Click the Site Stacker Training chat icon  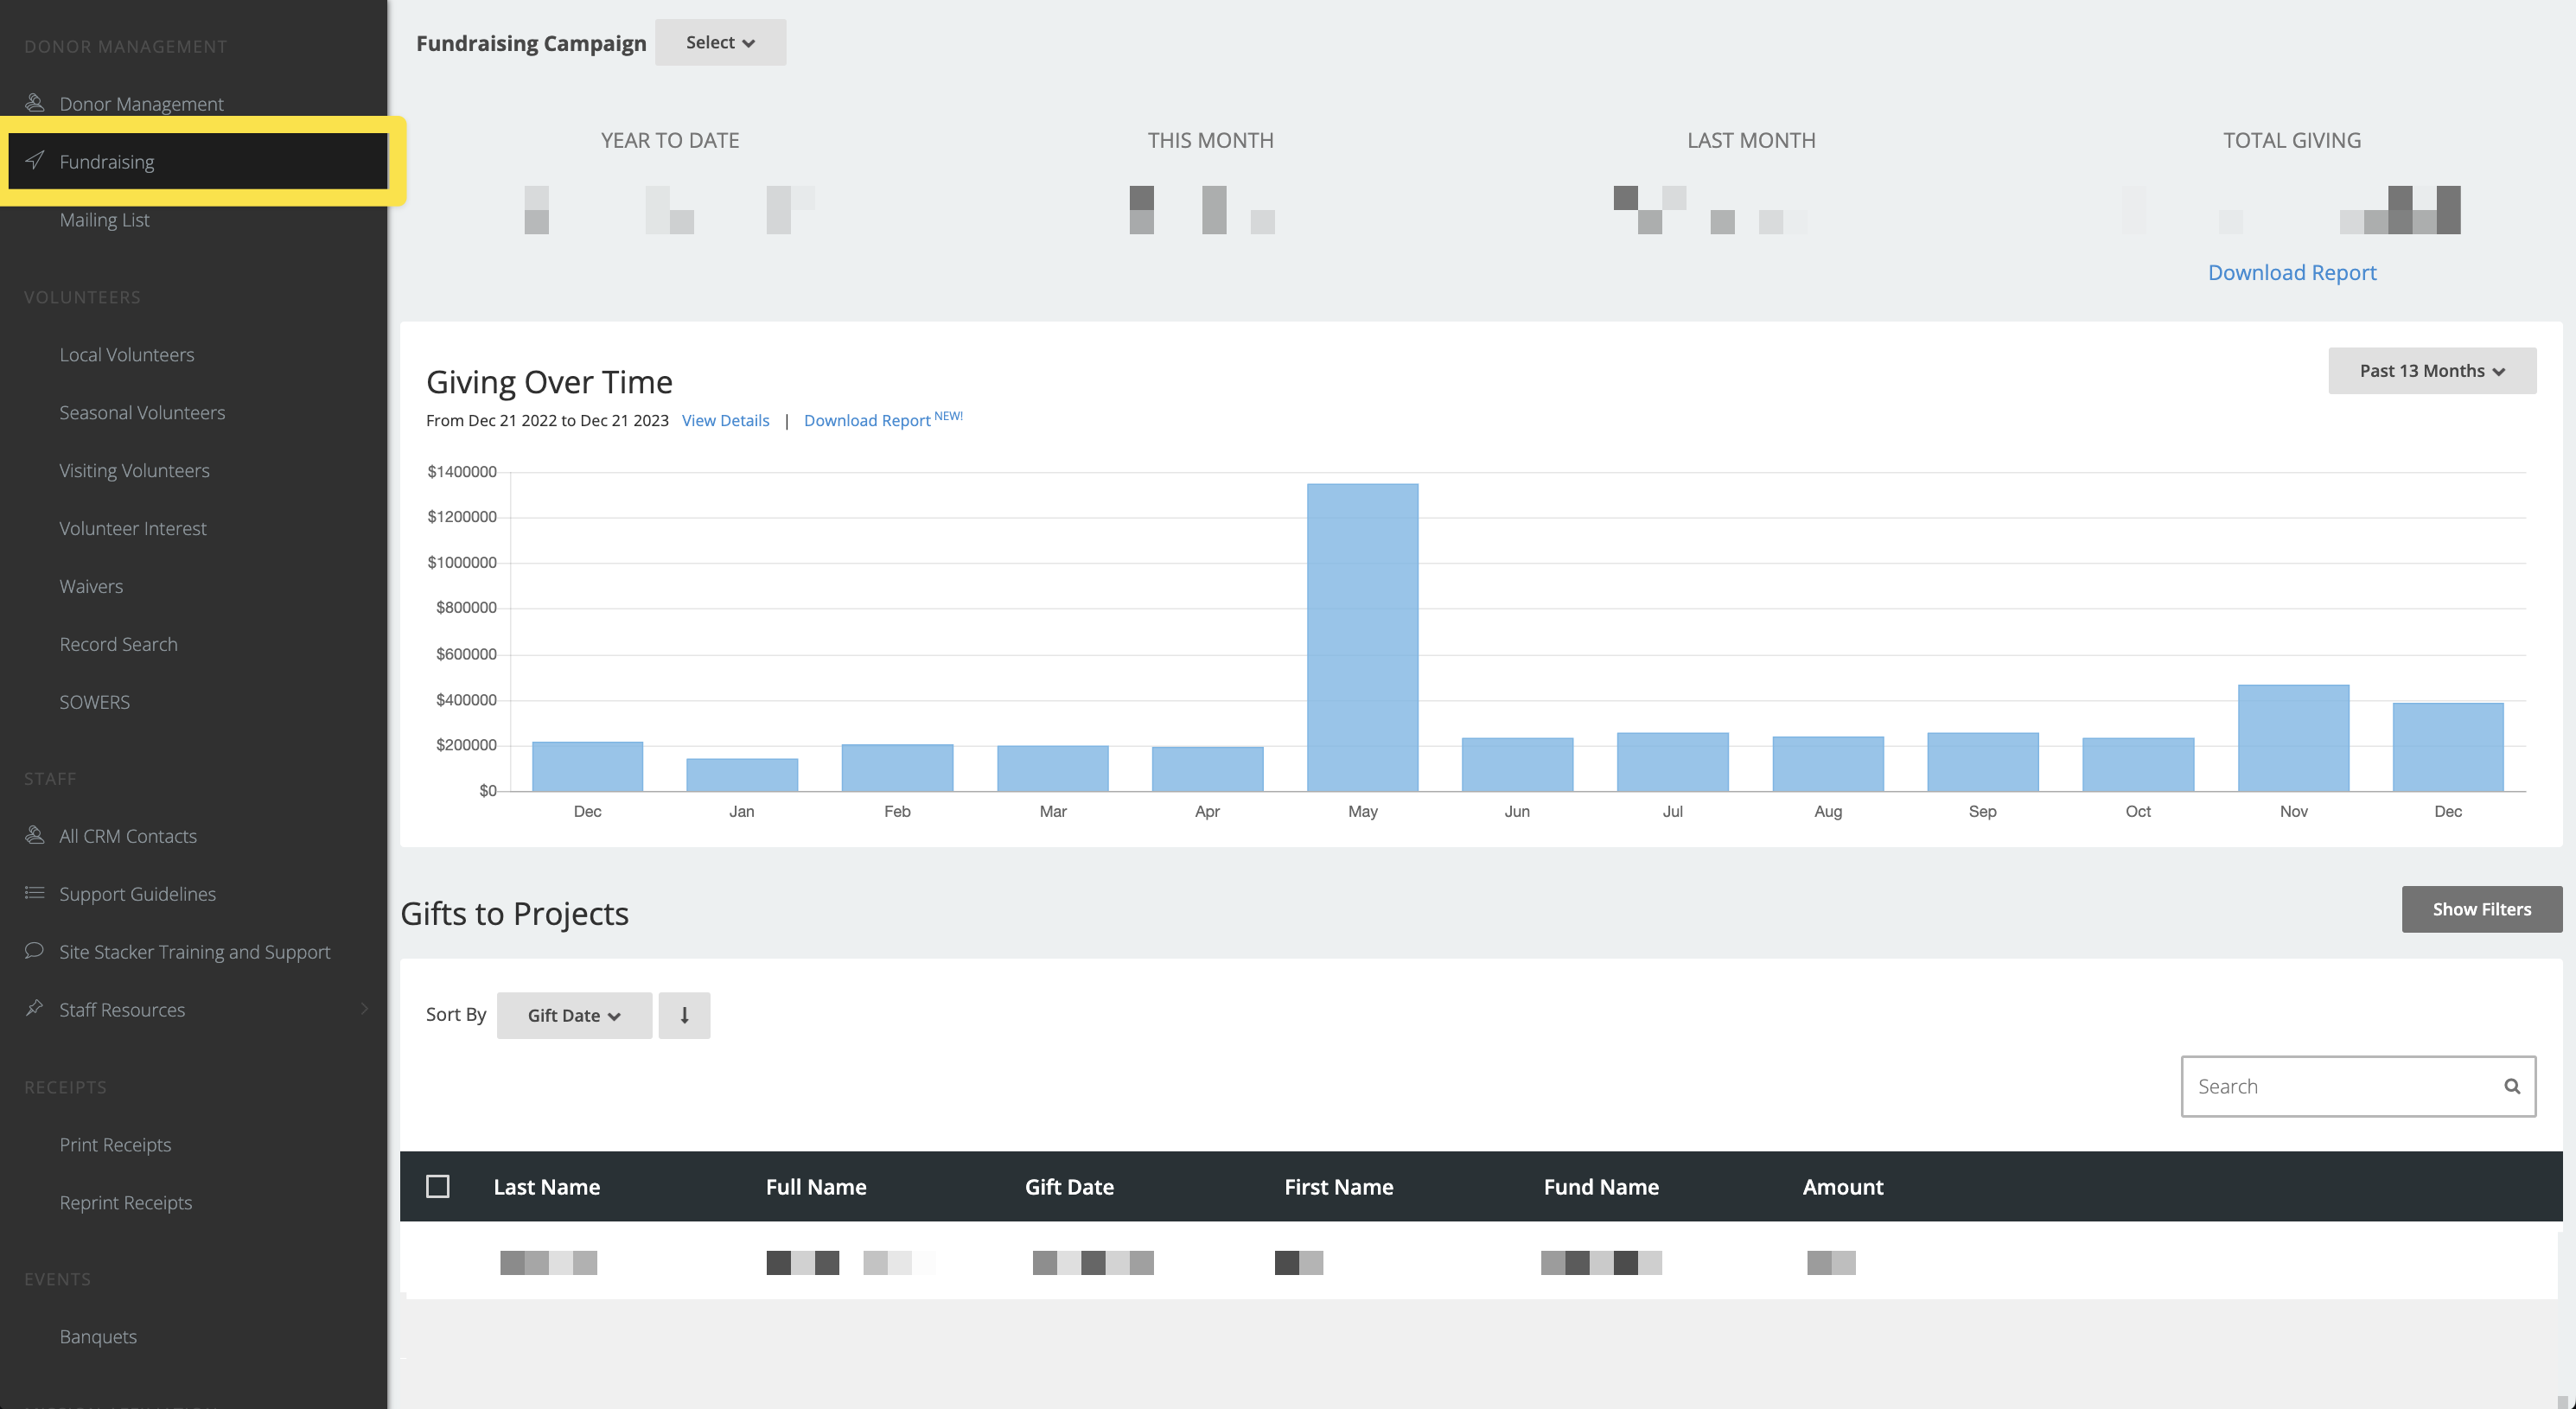tap(35, 951)
